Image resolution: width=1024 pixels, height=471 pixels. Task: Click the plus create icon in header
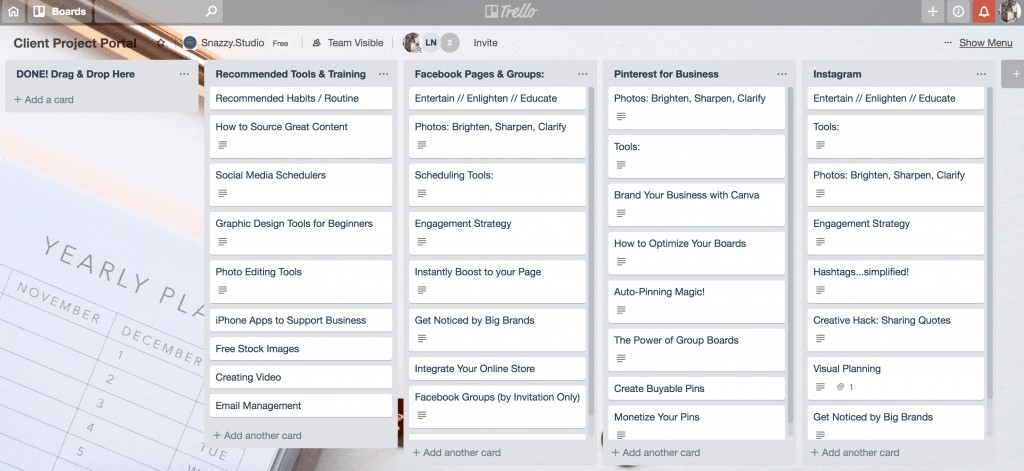point(933,11)
